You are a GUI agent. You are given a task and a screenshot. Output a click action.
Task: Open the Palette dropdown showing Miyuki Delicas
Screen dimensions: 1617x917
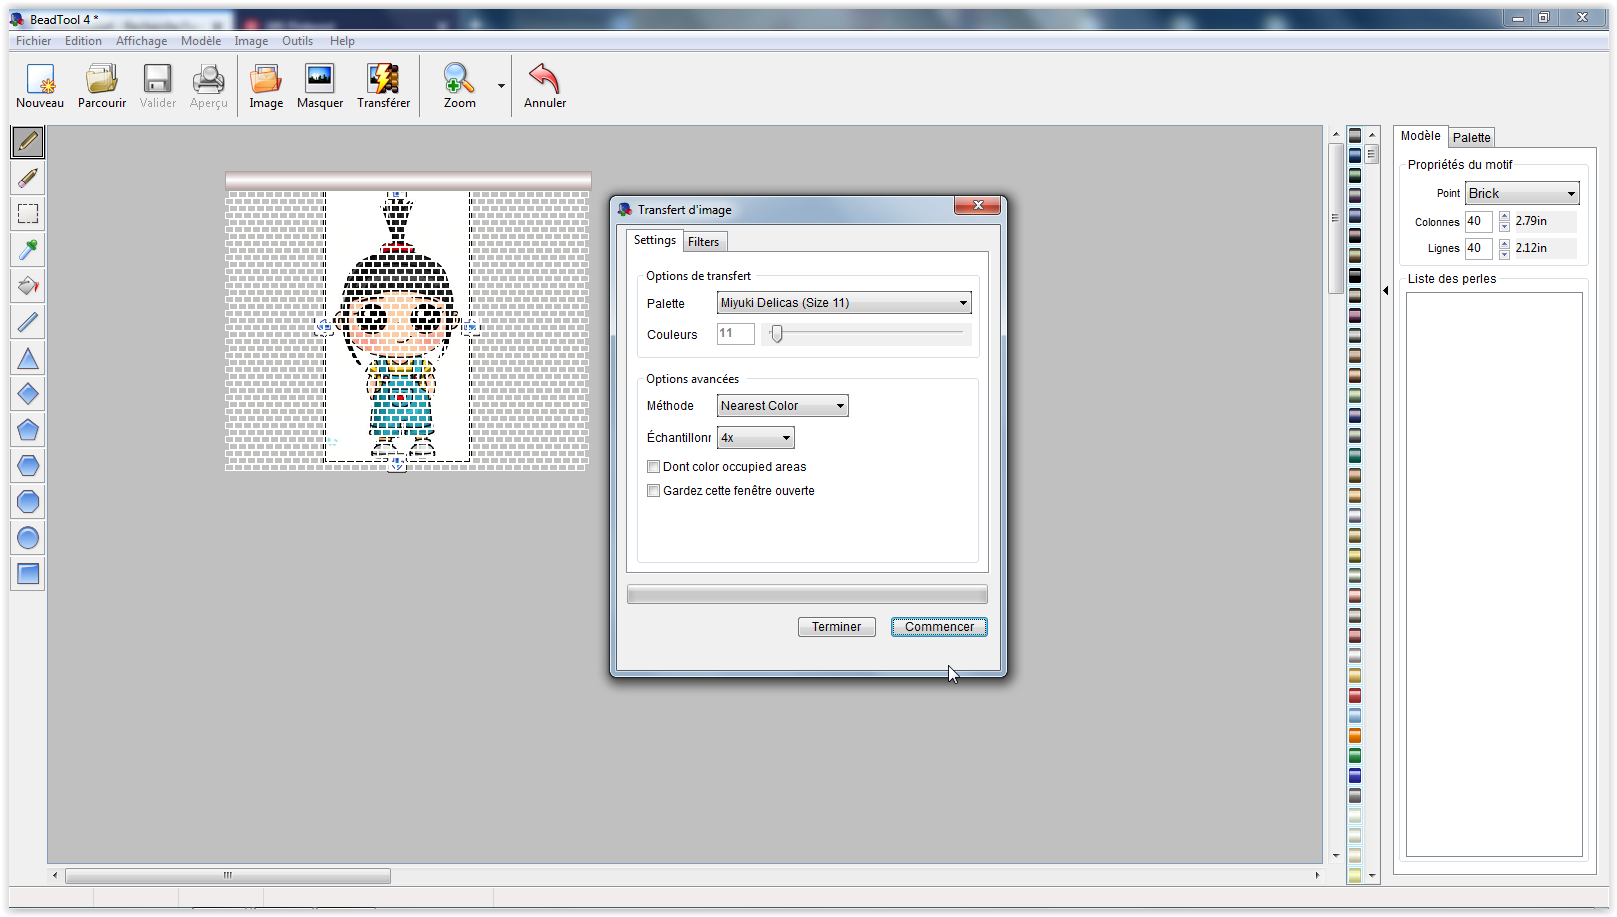tap(843, 302)
